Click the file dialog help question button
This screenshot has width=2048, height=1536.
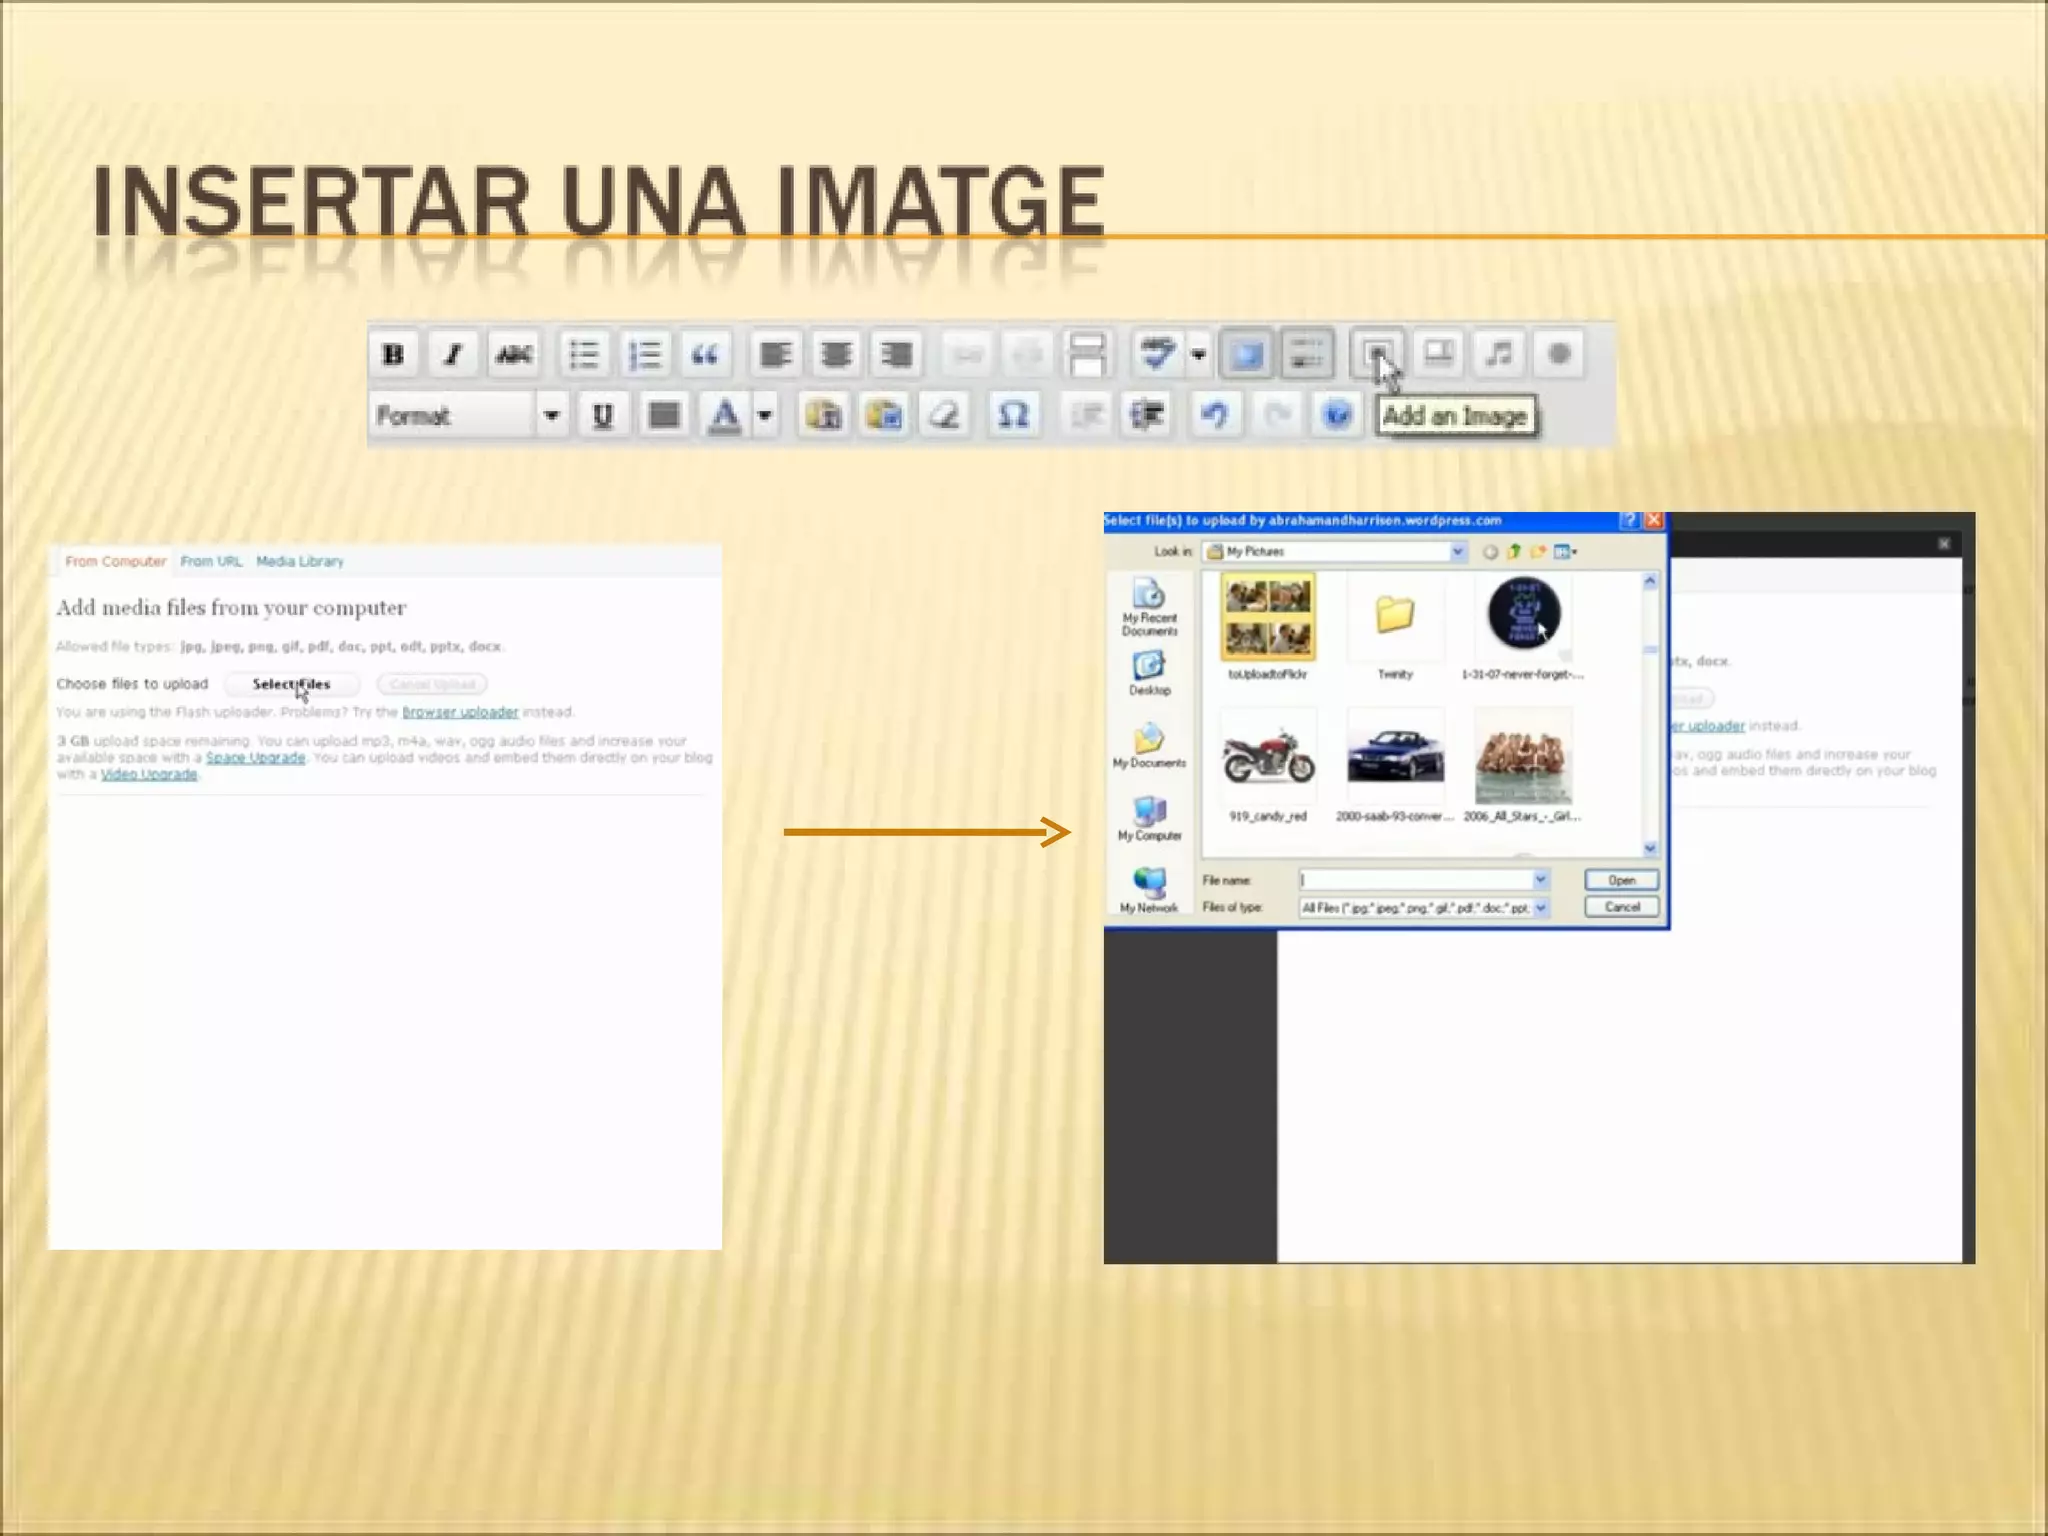pyautogui.click(x=1630, y=521)
